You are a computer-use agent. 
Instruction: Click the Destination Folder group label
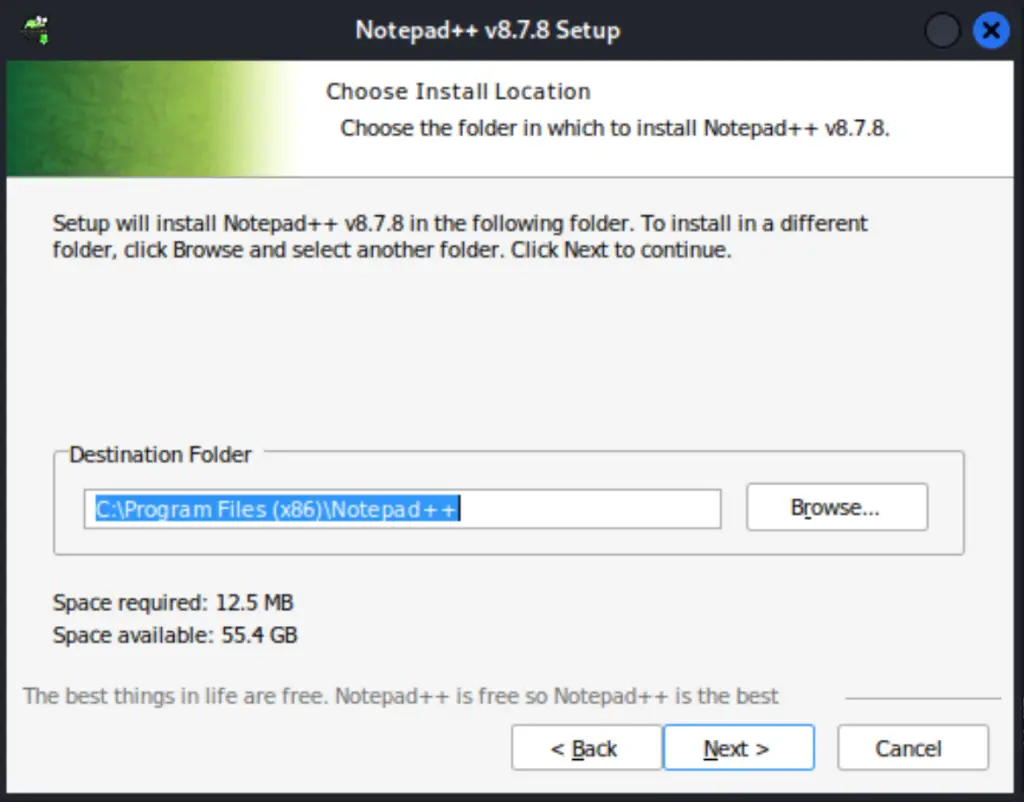point(160,455)
